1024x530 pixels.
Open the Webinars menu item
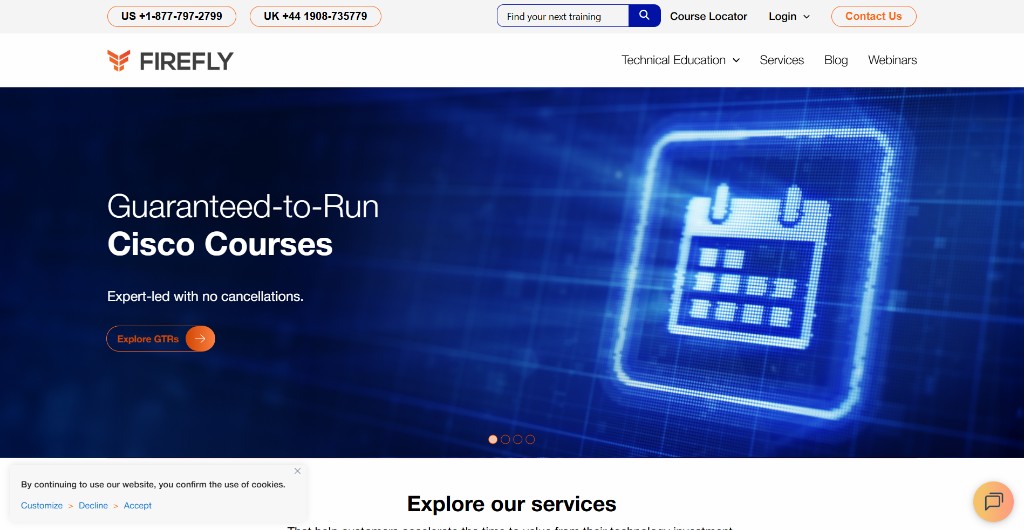(x=892, y=60)
